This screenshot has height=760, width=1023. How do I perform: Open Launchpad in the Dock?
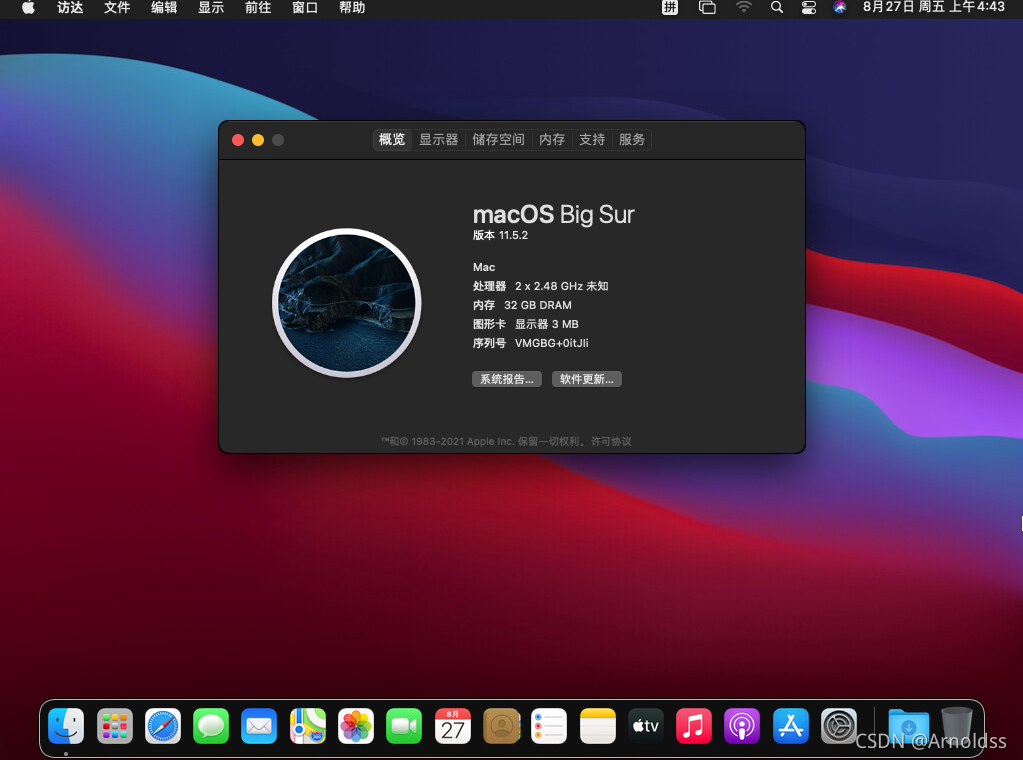coord(115,726)
